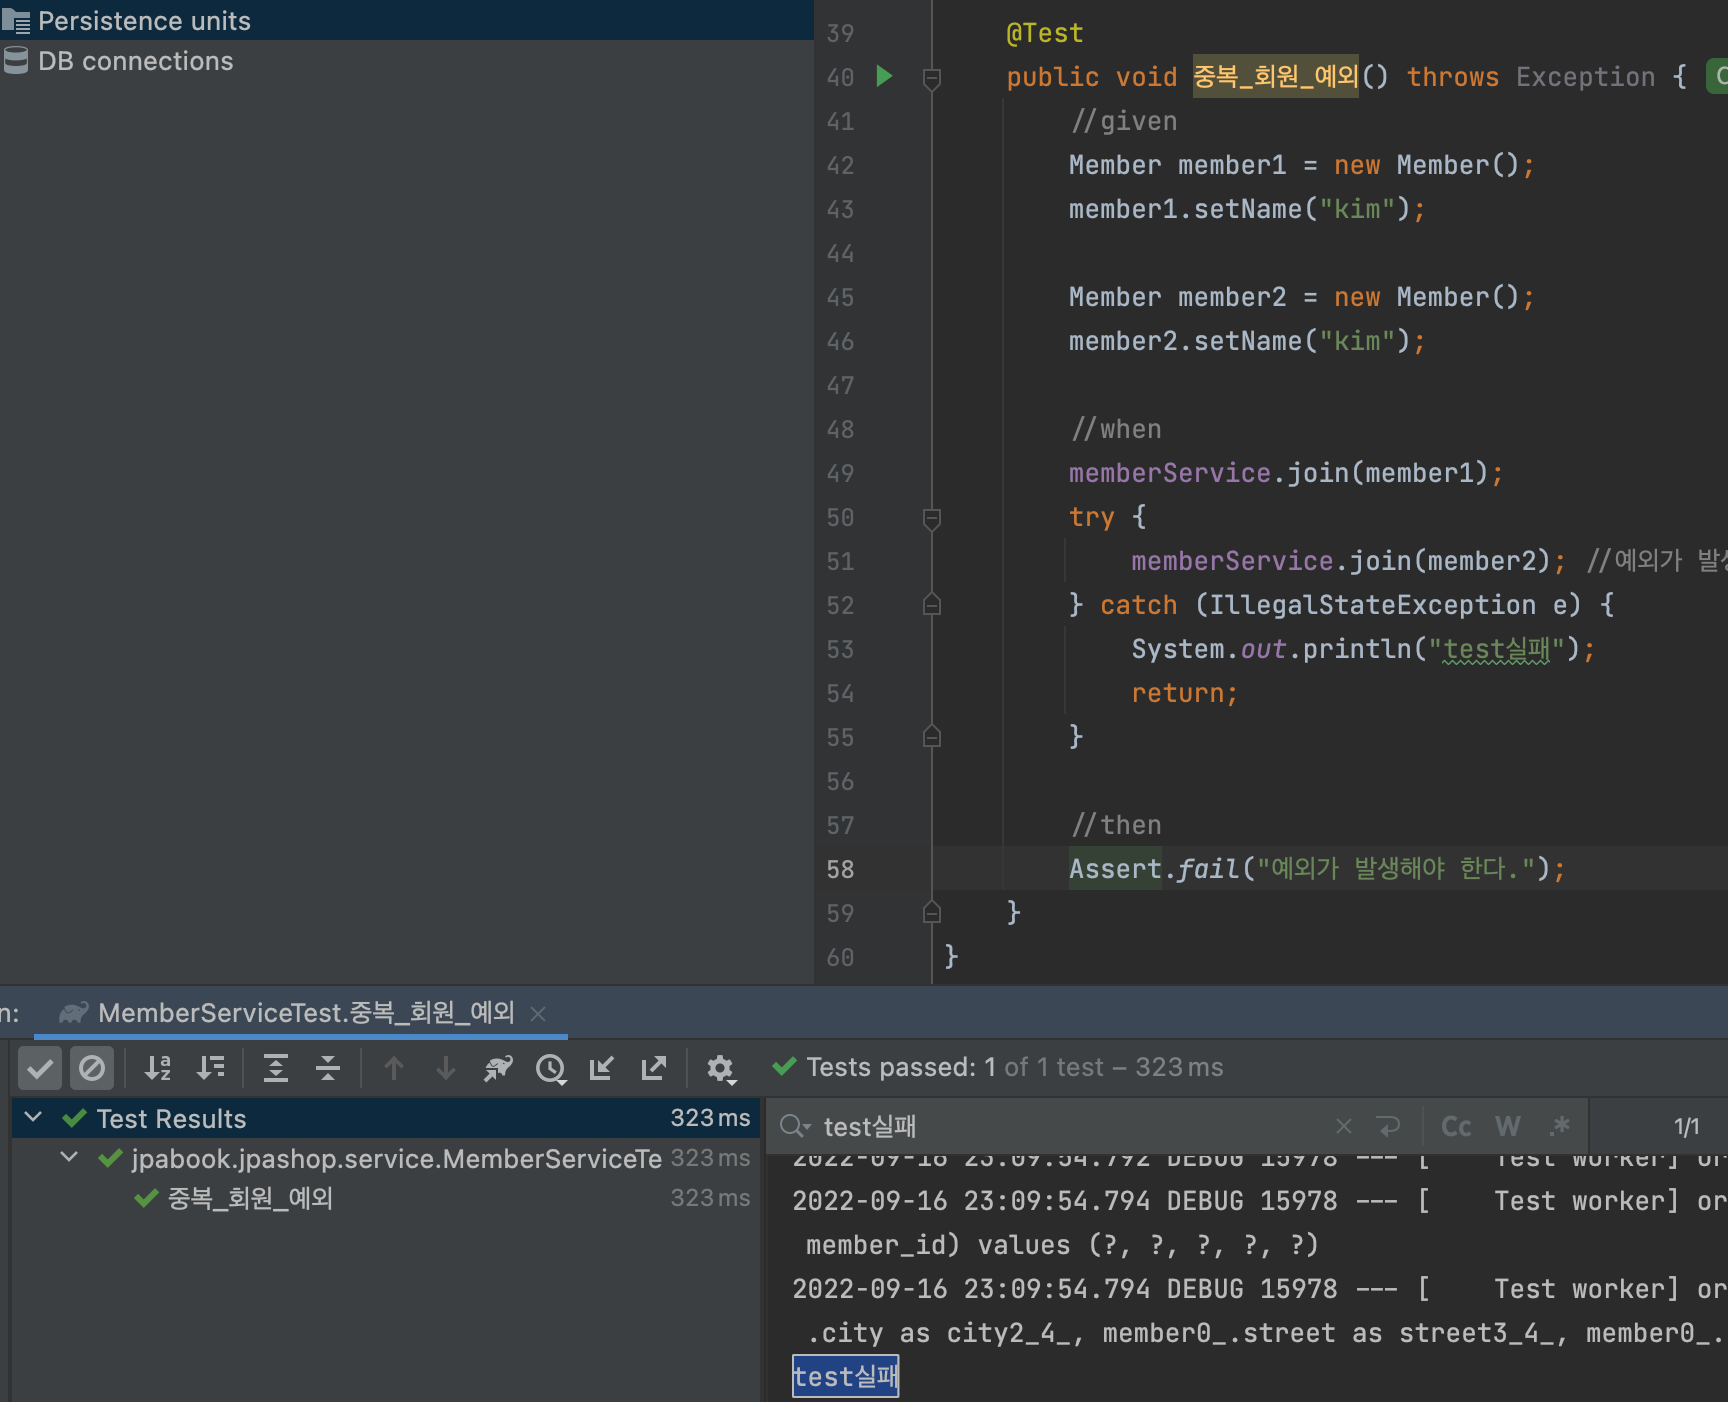Run test from gutter arrow on line 40

884,76
